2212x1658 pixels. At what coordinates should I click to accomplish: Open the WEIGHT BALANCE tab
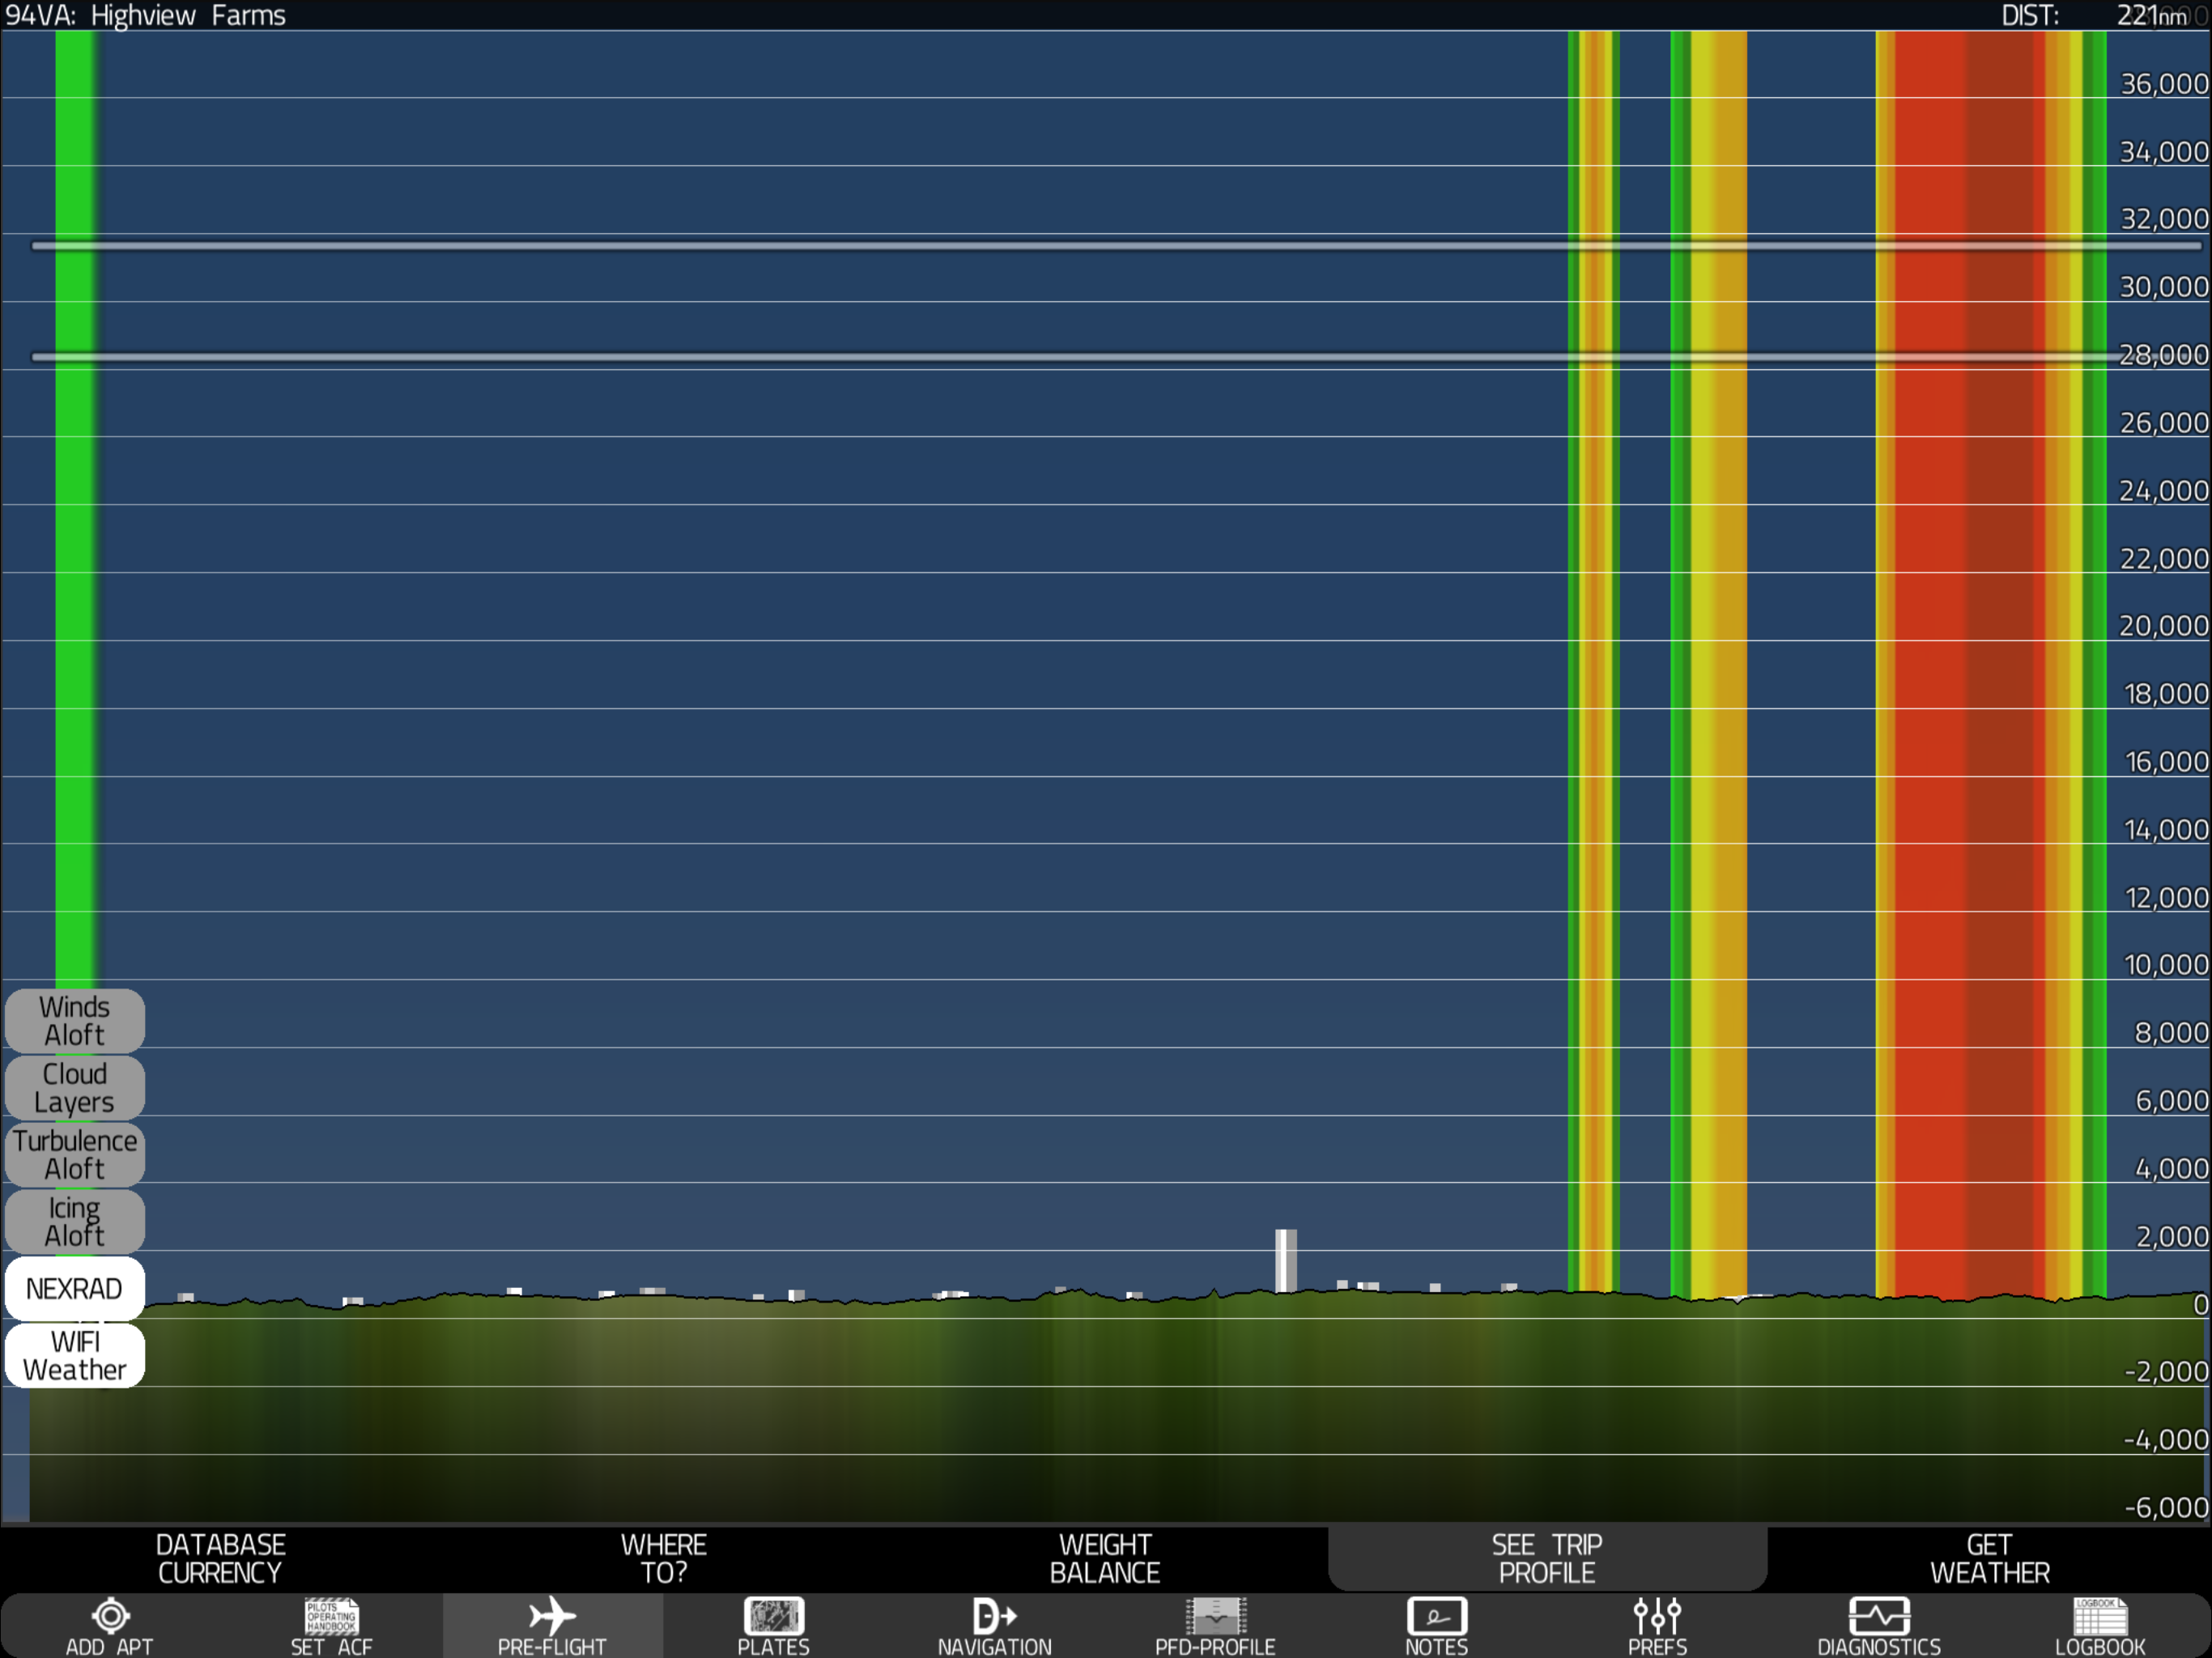[x=1105, y=1559]
